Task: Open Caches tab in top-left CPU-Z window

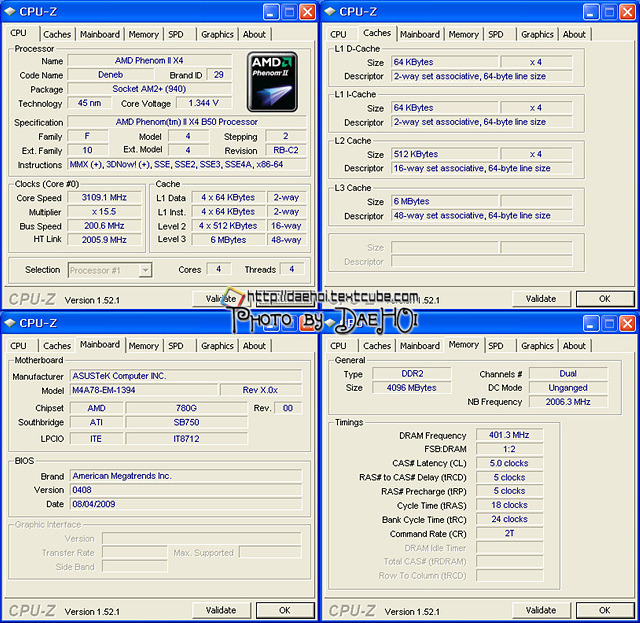Action: click(57, 34)
